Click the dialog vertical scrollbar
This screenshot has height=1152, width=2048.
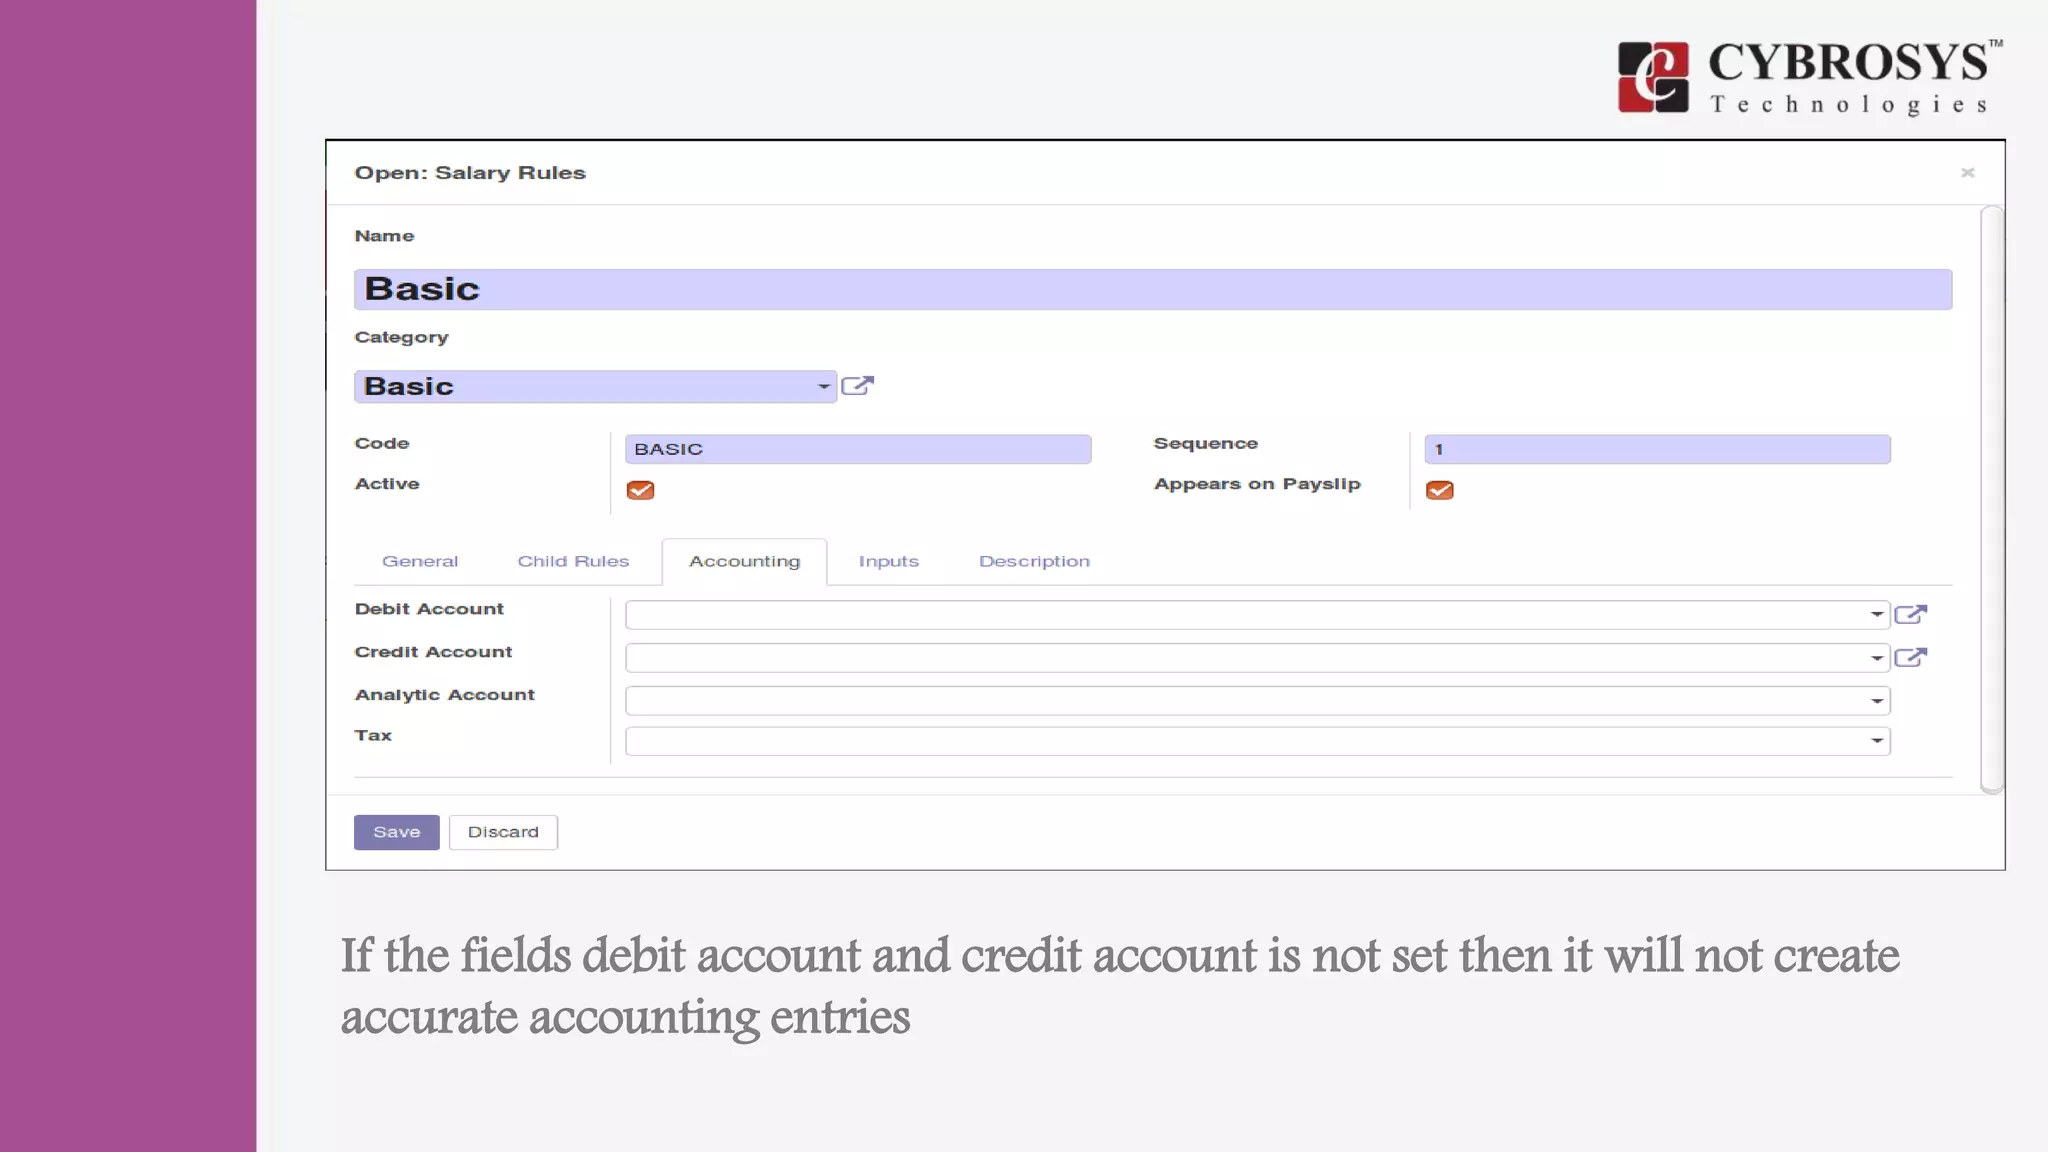(x=1992, y=500)
